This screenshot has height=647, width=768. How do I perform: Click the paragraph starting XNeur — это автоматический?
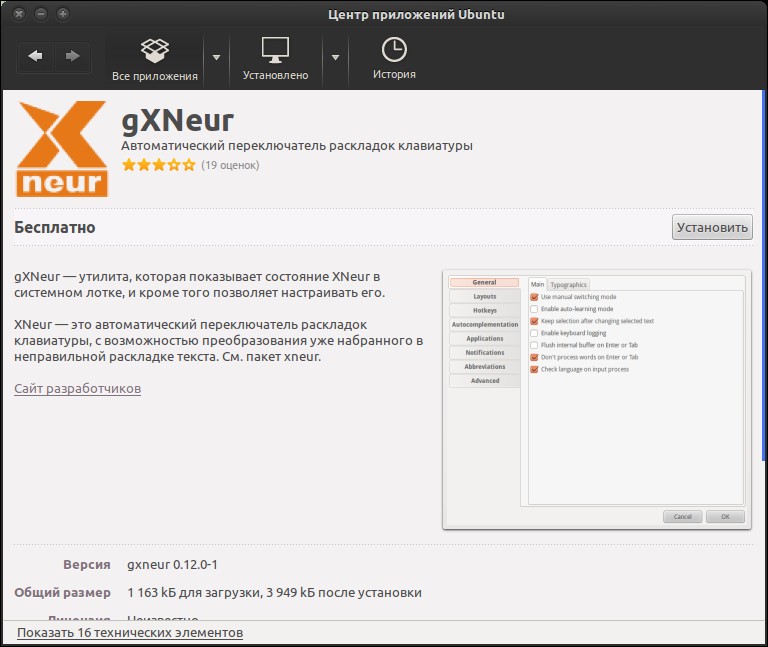[218, 340]
